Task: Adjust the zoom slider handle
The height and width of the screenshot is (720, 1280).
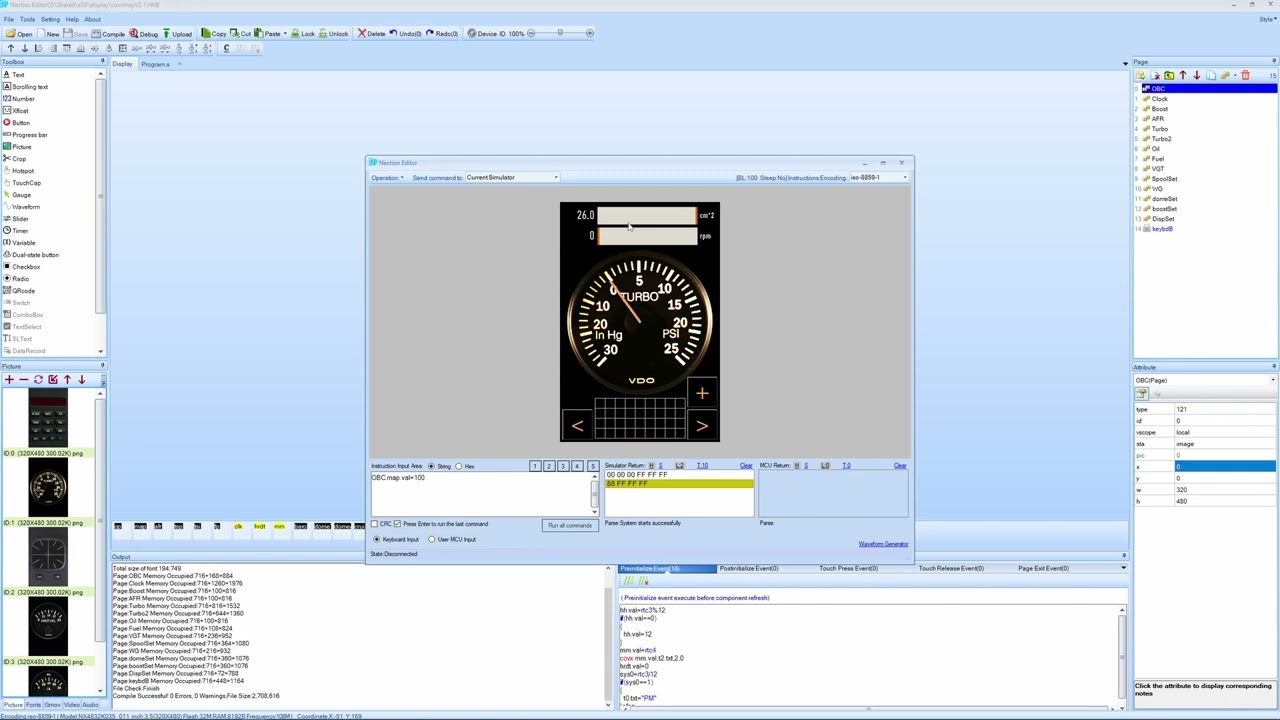Action: click(560, 34)
